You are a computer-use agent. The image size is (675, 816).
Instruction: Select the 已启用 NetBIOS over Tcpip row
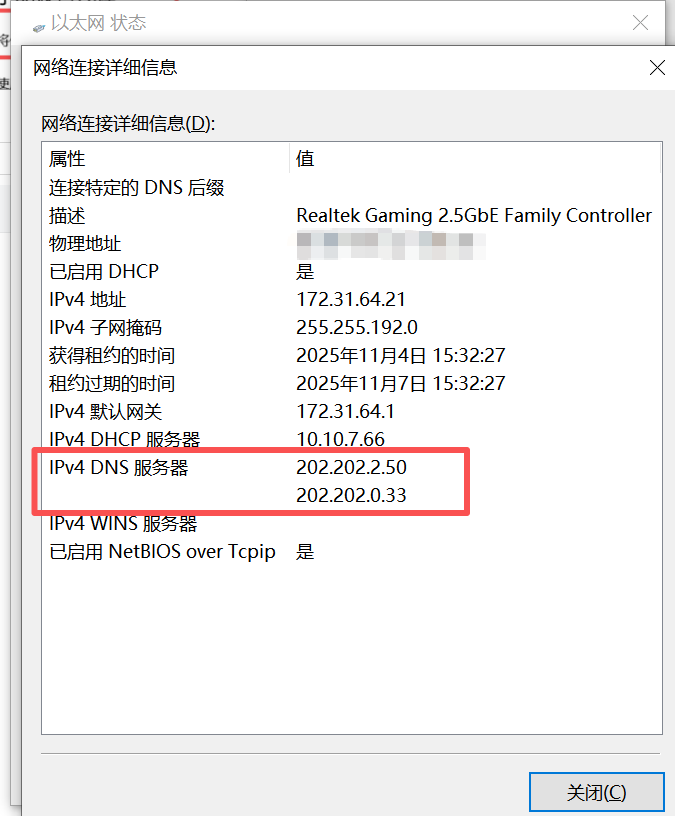coord(162,551)
